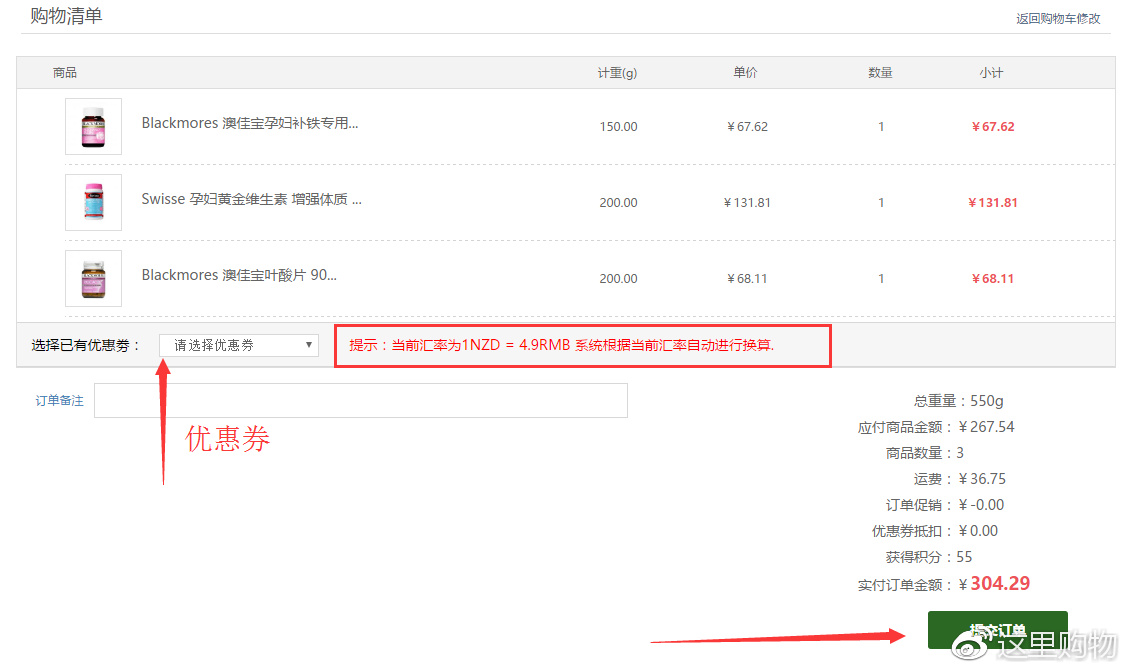1128x672 pixels.
Task: Click the Blackmores iron supplement product thumbnail
Action: (x=93, y=127)
